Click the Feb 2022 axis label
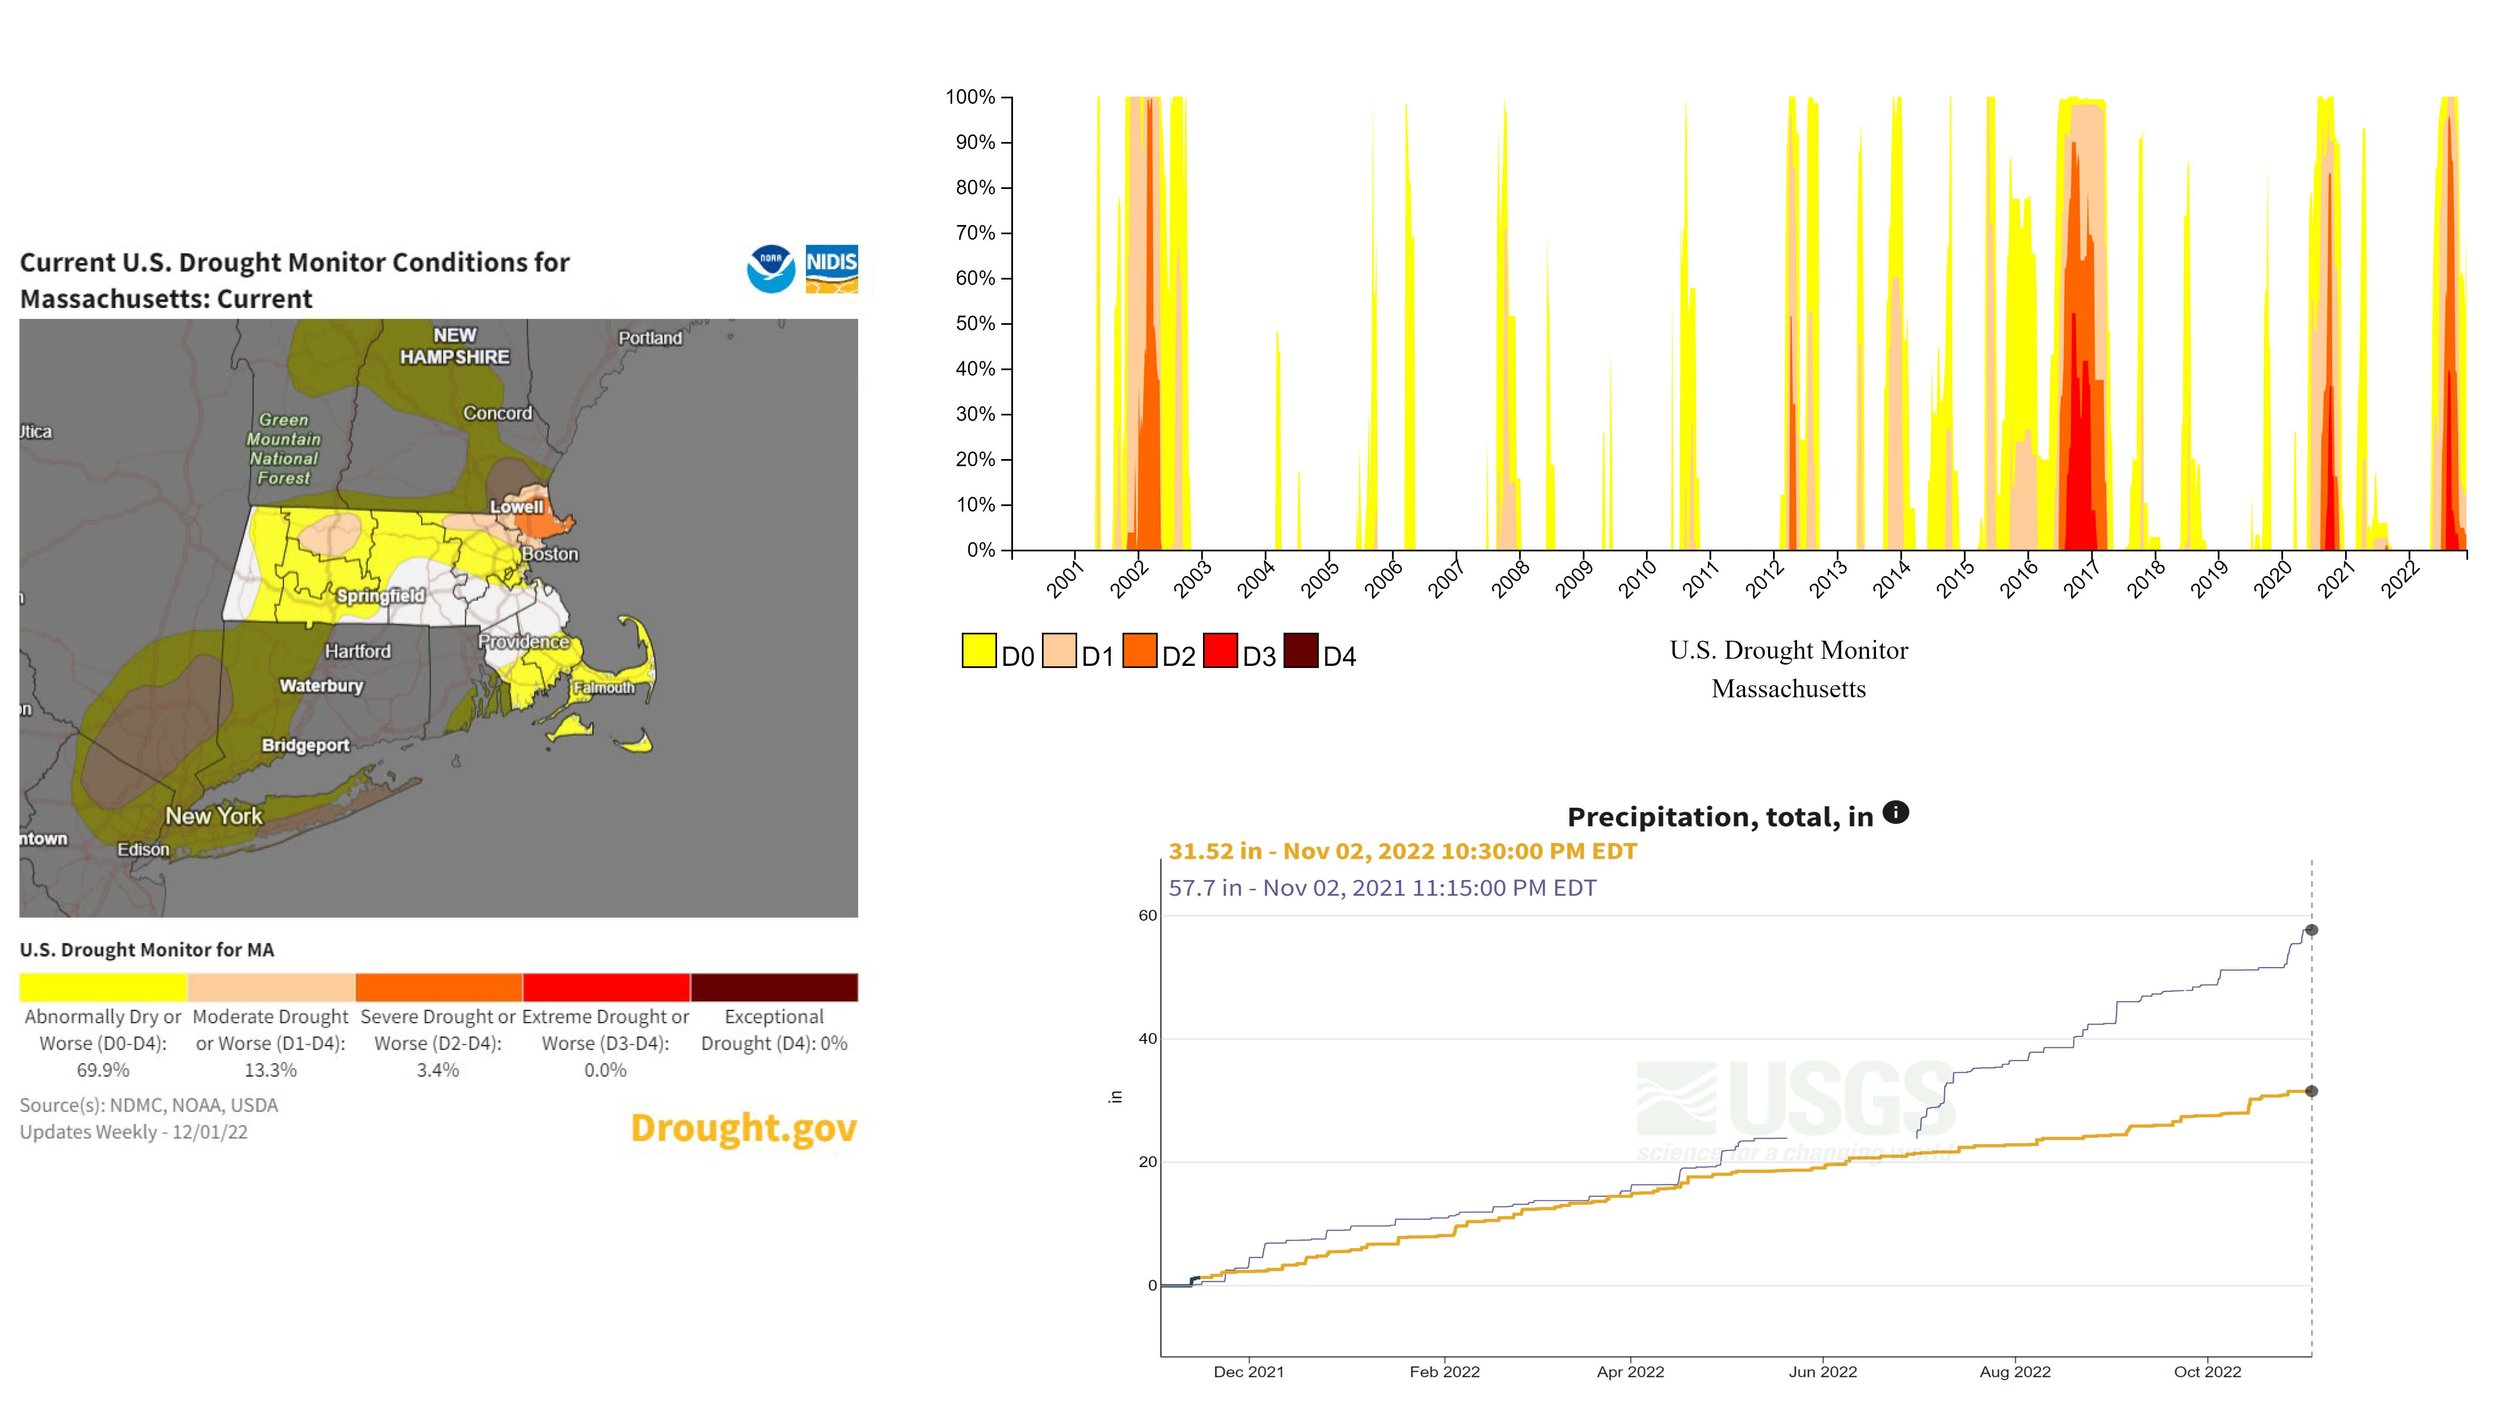The image size is (2500, 1406). [x=1444, y=1372]
